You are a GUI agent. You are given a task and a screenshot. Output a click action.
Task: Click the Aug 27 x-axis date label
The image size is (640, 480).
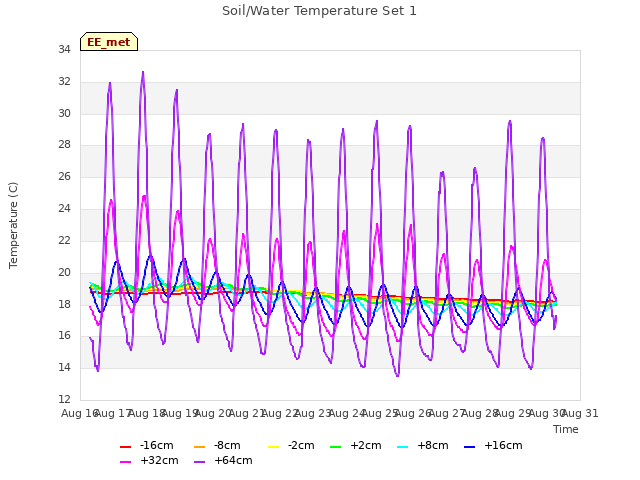(x=447, y=413)
